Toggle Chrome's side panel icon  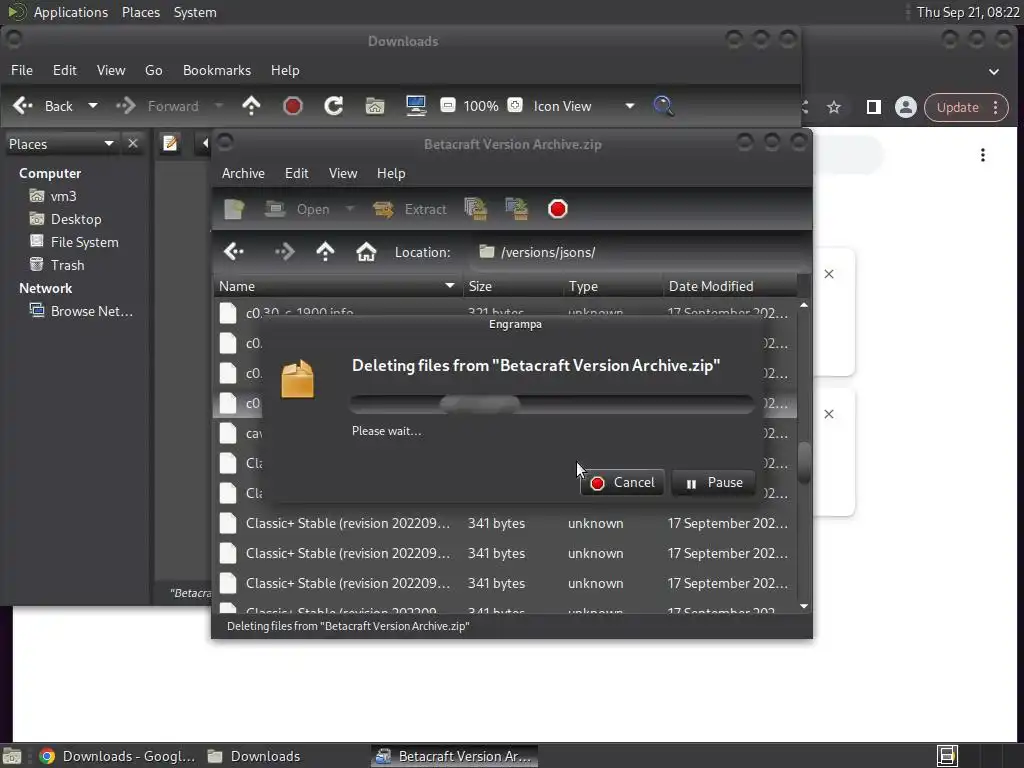point(873,107)
